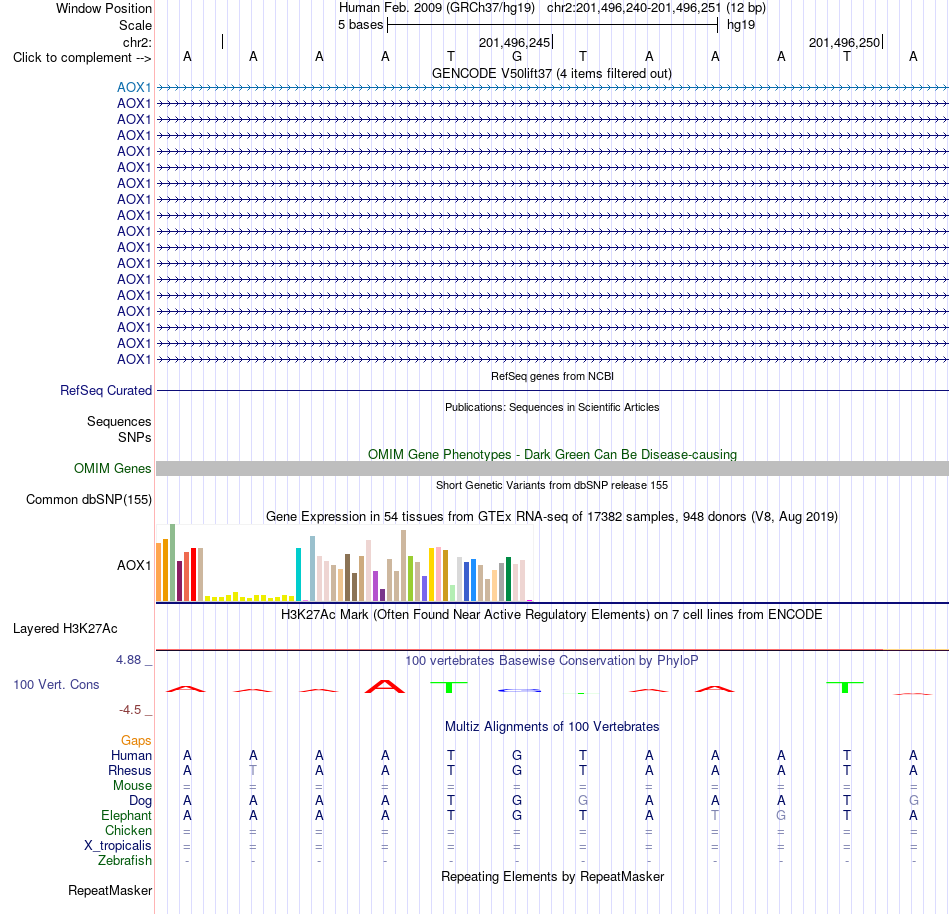Open the OMIM Gene Phenotypes track title
950x914 pixels.
click(552, 454)
